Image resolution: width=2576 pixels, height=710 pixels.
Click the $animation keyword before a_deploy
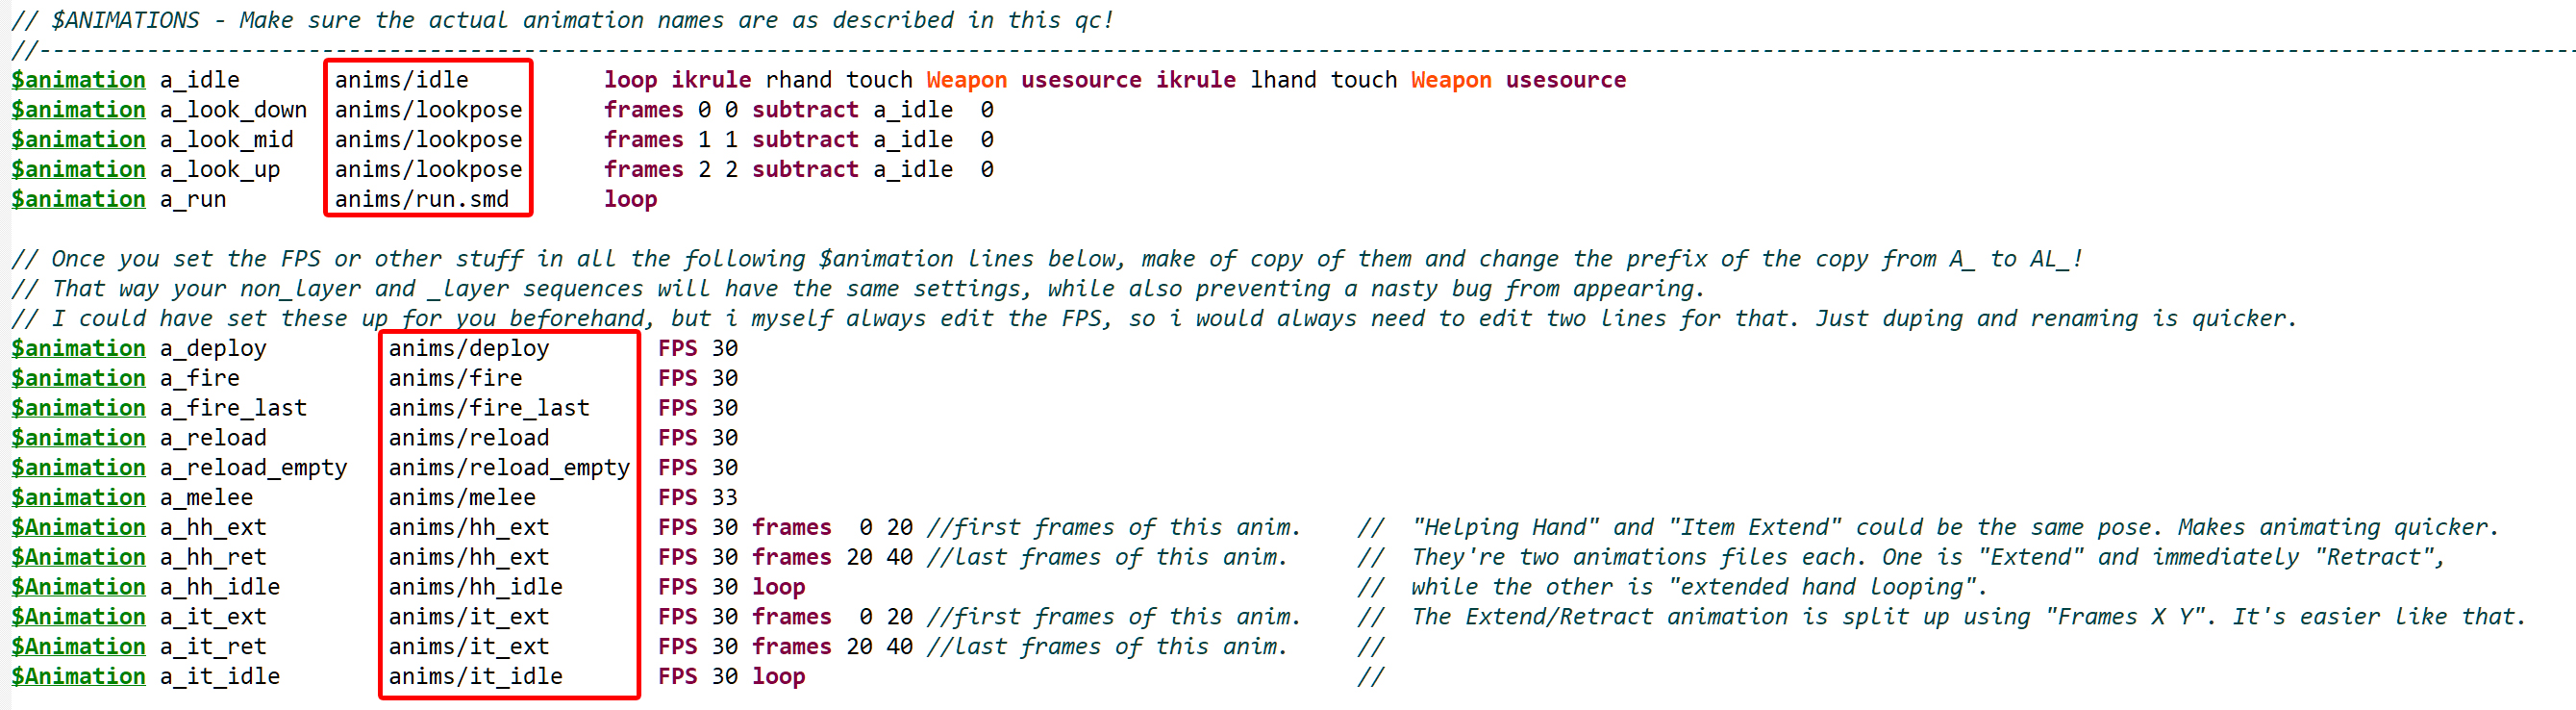pos(78,348)
